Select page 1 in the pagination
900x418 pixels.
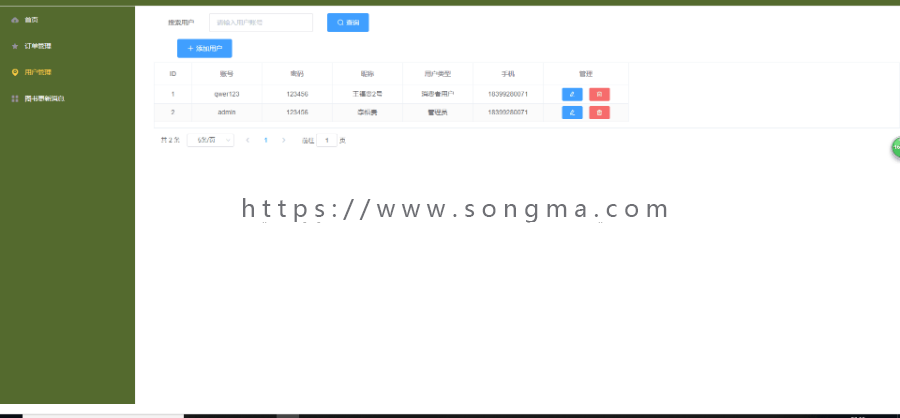point(265,140)
